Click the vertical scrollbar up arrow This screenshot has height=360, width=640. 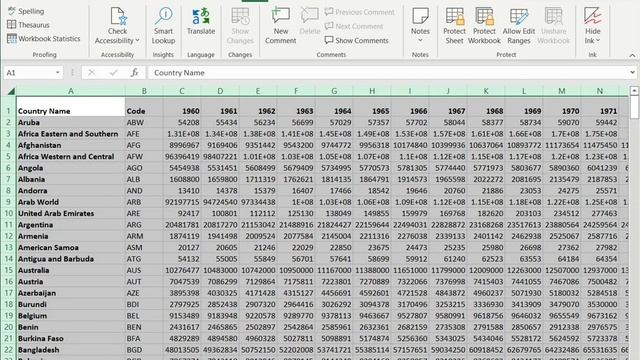pyautogui.click(x=634, y=91)
